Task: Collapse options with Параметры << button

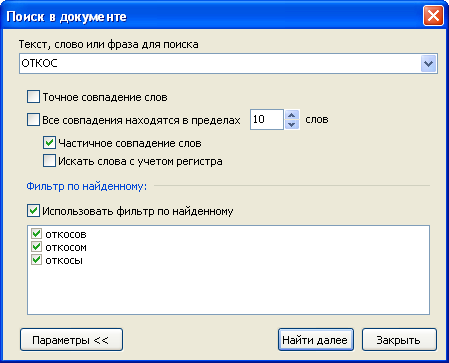Action: coord(71,340)
